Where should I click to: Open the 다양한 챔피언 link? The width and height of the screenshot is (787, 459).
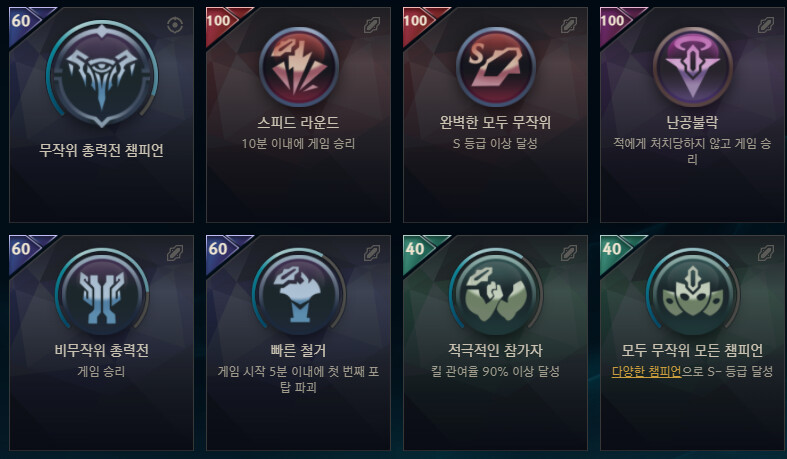(646, 372)
